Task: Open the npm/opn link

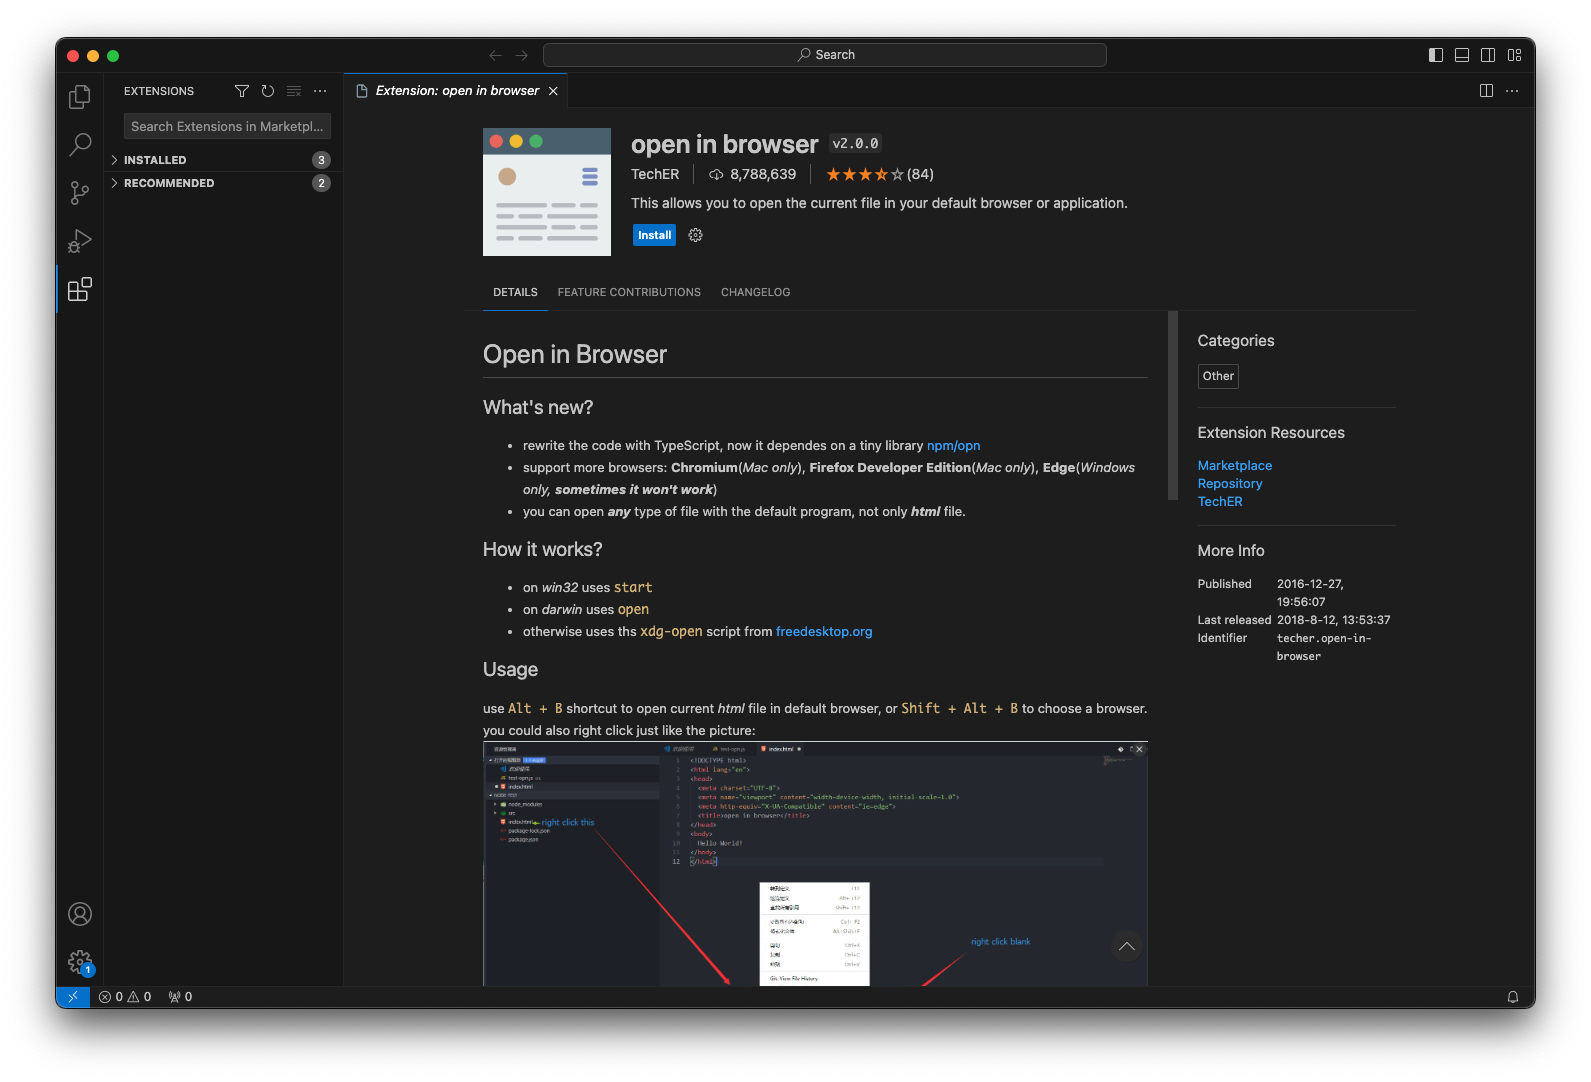Action: point(953,446)
